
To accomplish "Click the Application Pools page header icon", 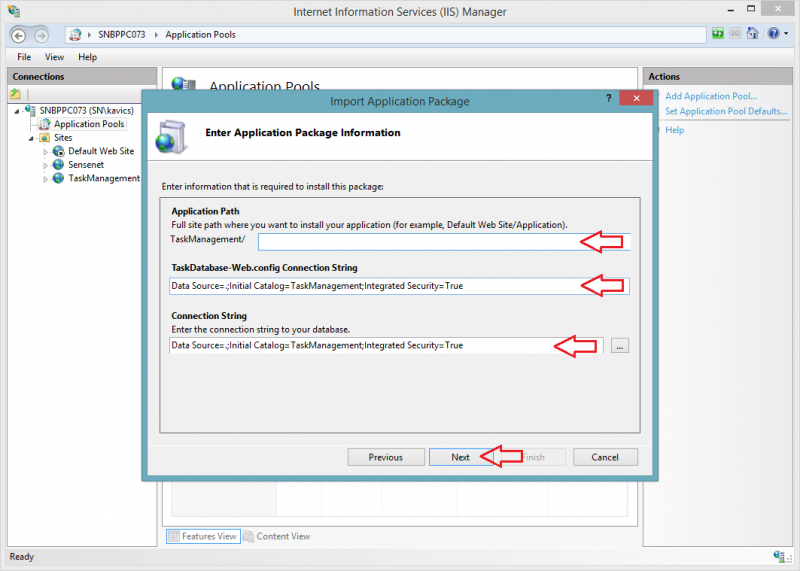I will (x=183, y=83).
